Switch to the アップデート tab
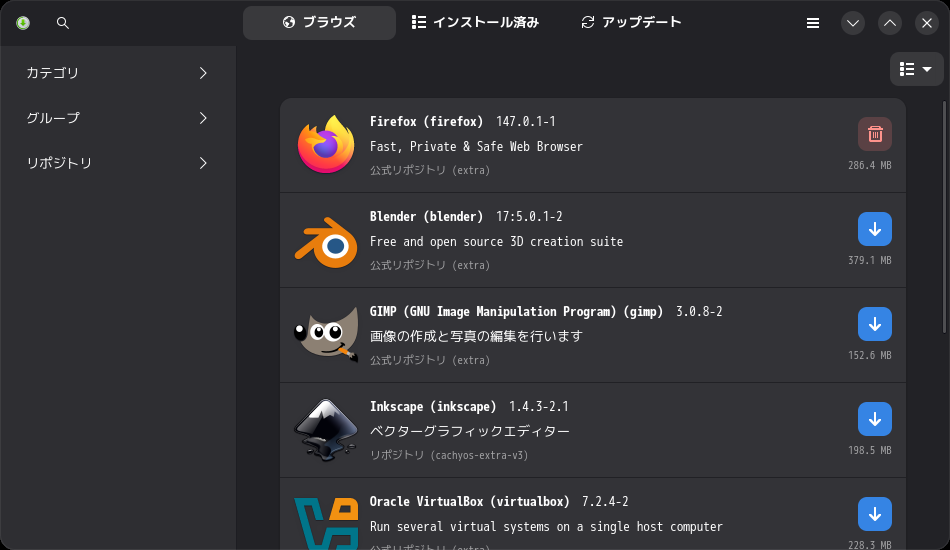This screenshot has width=950, height=550. tap(631, 22)
